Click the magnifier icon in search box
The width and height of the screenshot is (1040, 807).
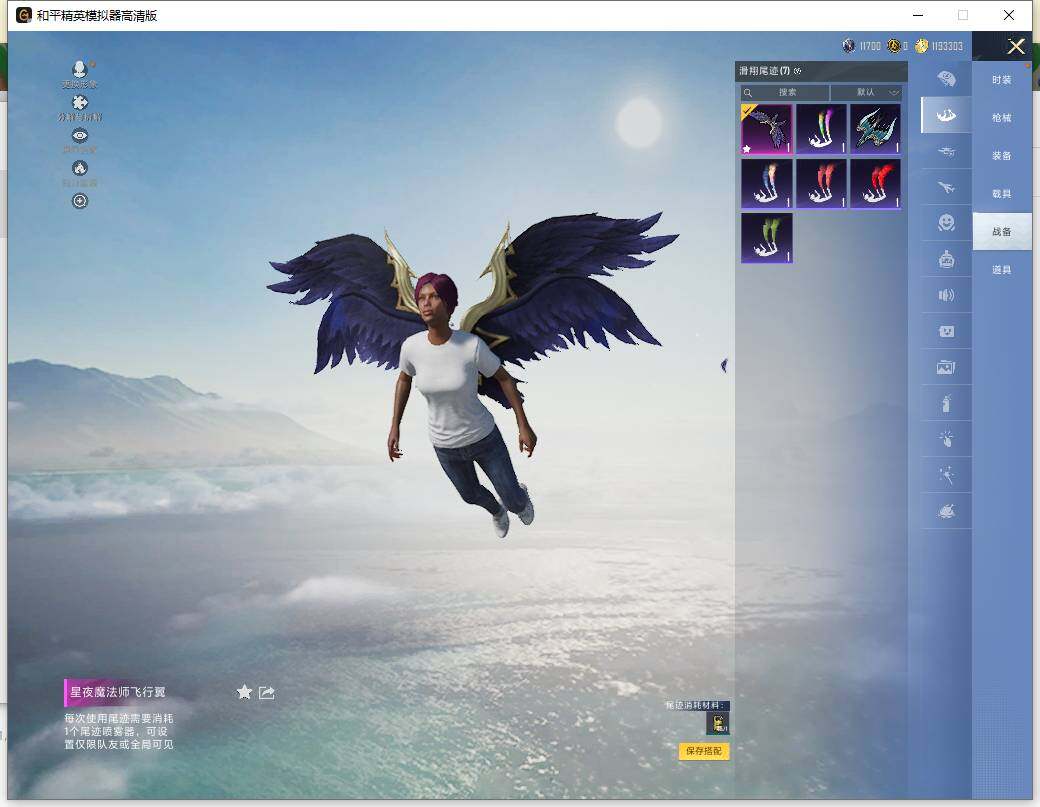point(748,93)
